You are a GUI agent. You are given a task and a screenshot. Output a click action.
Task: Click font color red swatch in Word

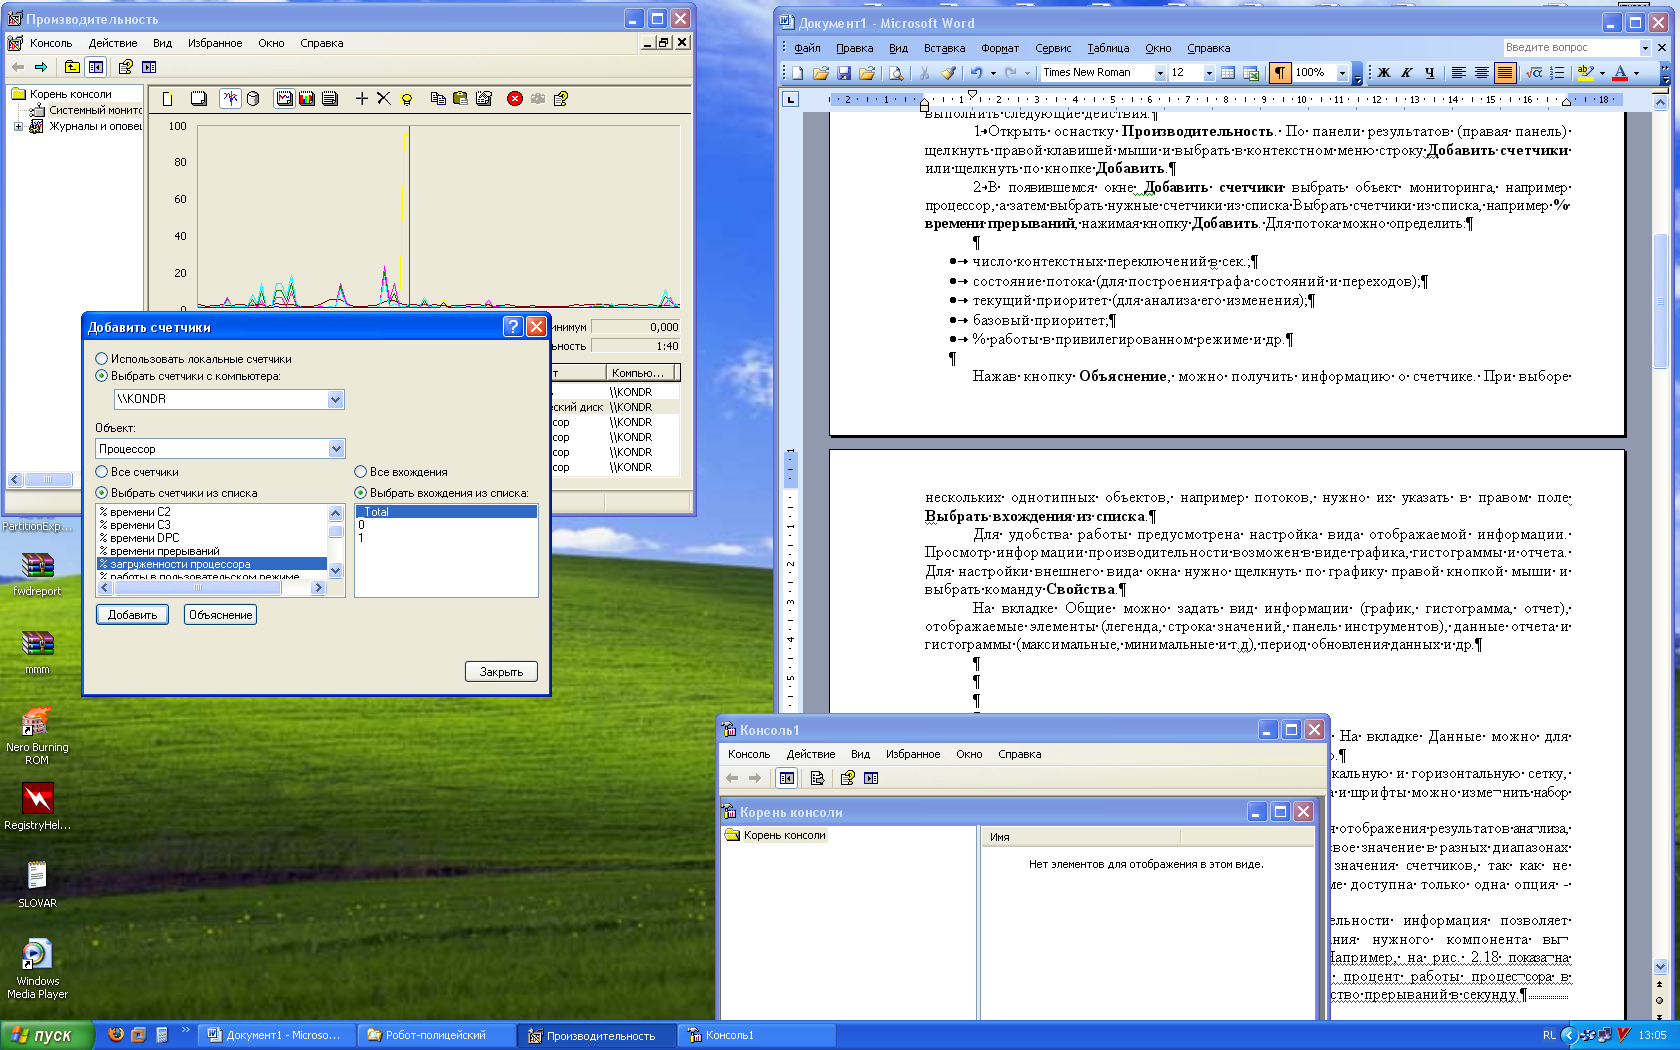pos(1620,73)
